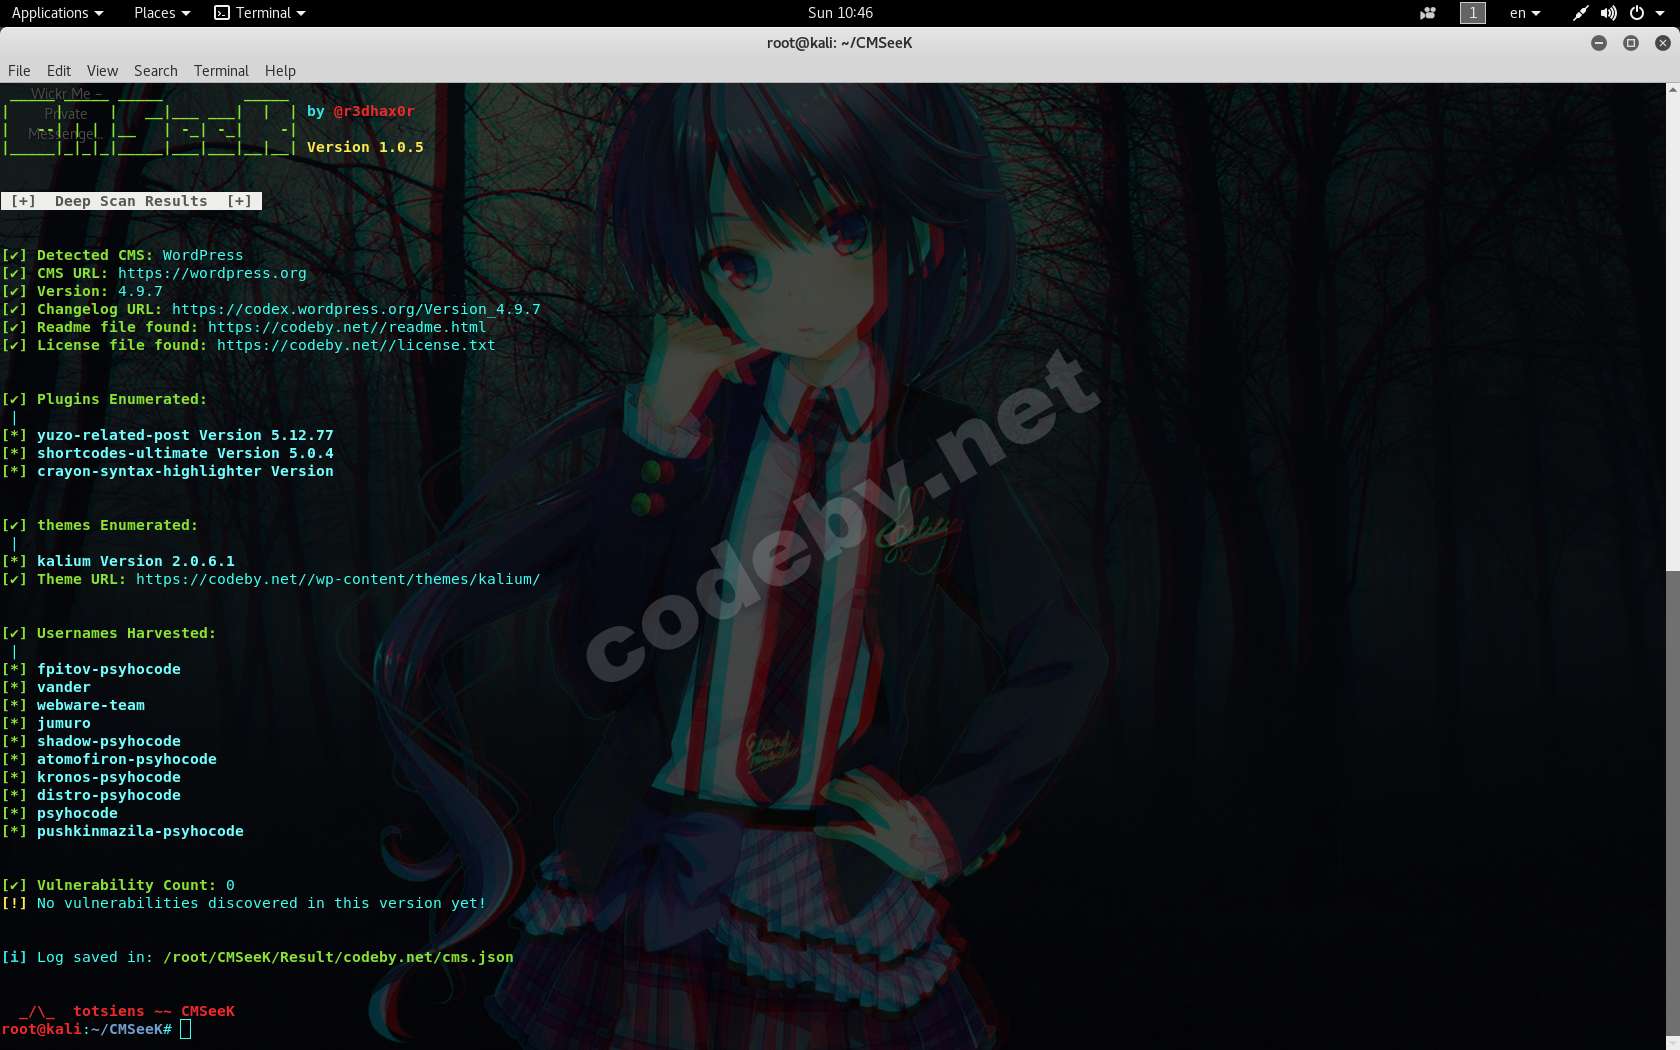Open the Edit menu
The height and width of the screenshot is (1050, 1680).
(59, 71)
